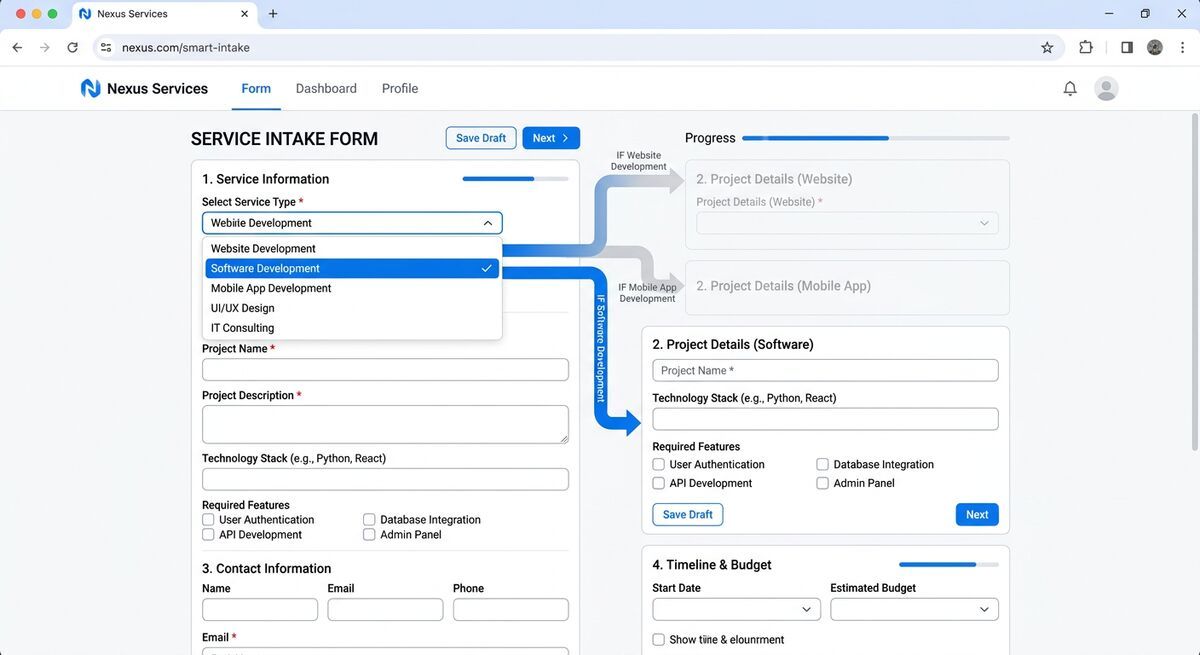Reload the page using the refresh icon
This screenshot has height=655, width=1200.
(72, 47)
